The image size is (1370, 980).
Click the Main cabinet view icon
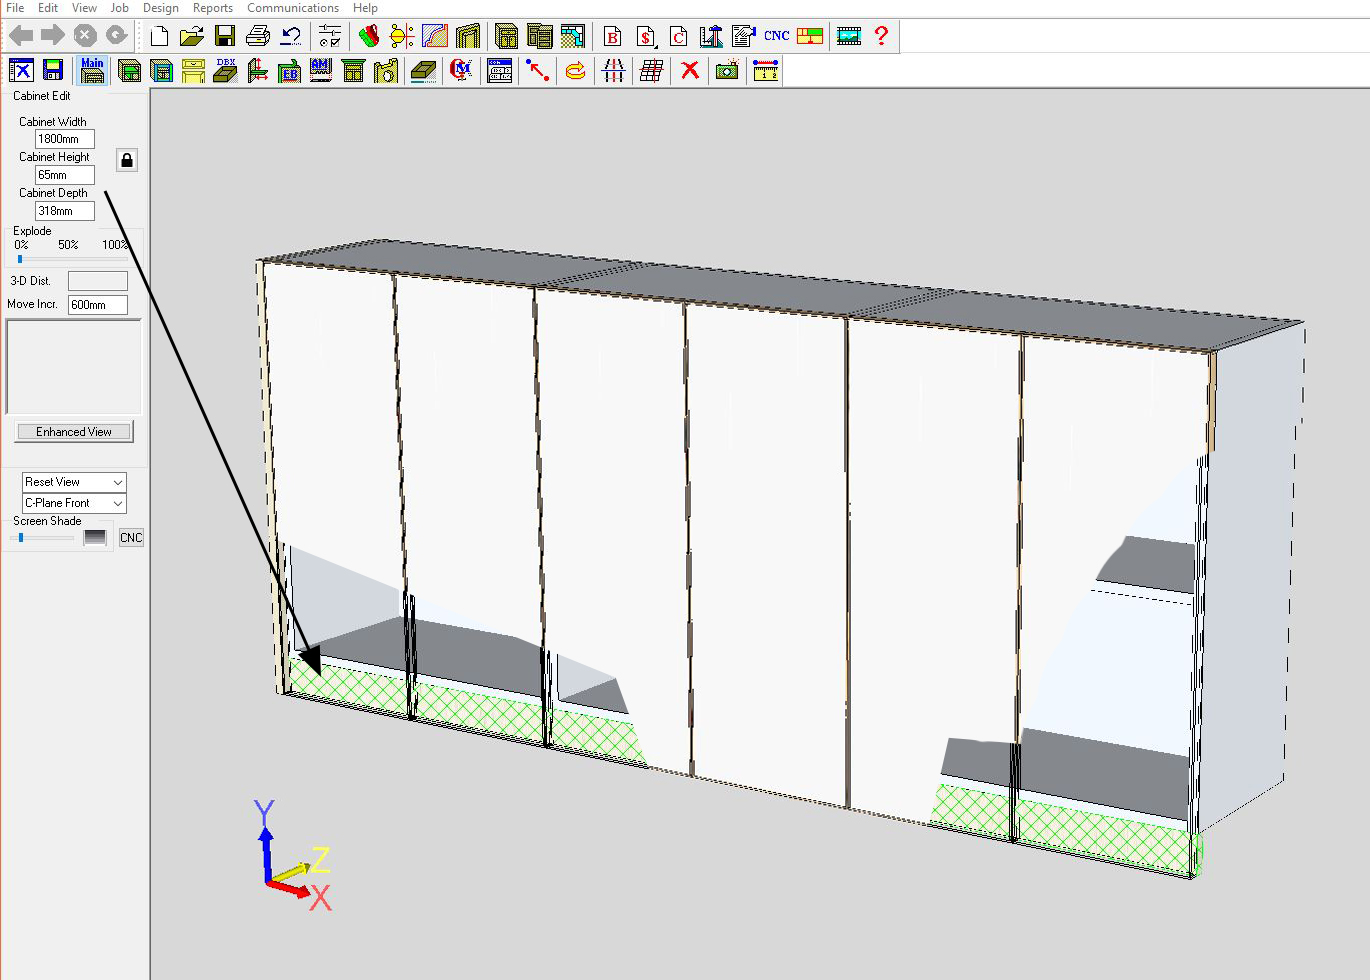(92, 70)
